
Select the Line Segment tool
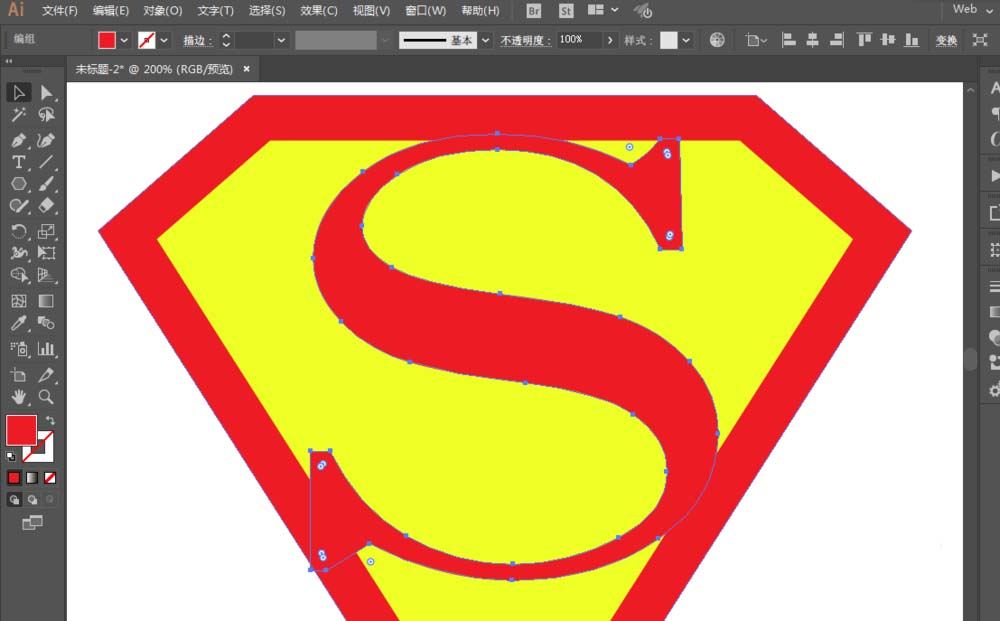(46, 162)
